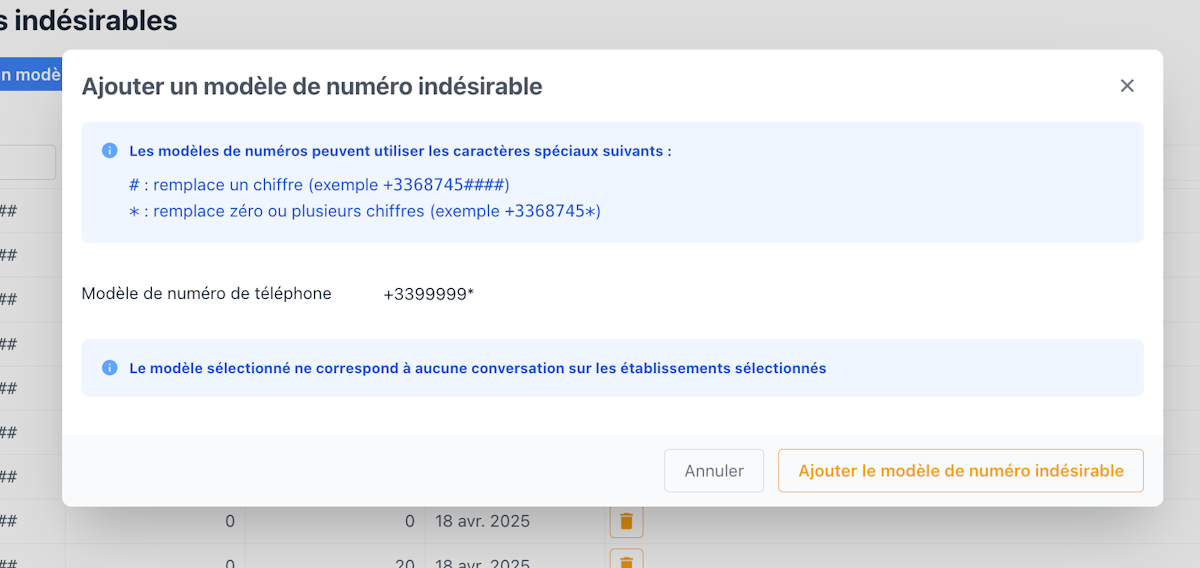Screen dimensions: 1200x568
Task: Click the 18 avr. 2025 date beside full trash icon
Action: [x=482, y=521]
